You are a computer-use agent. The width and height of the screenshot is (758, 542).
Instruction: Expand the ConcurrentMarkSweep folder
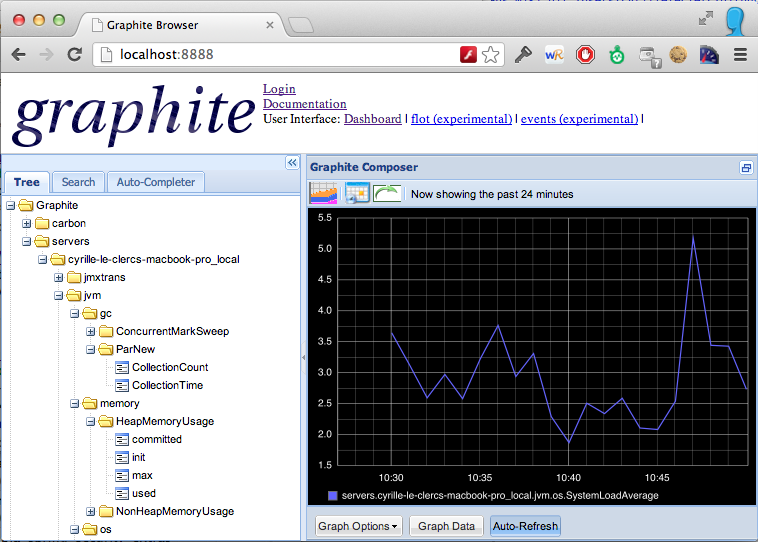coord(90,332)
